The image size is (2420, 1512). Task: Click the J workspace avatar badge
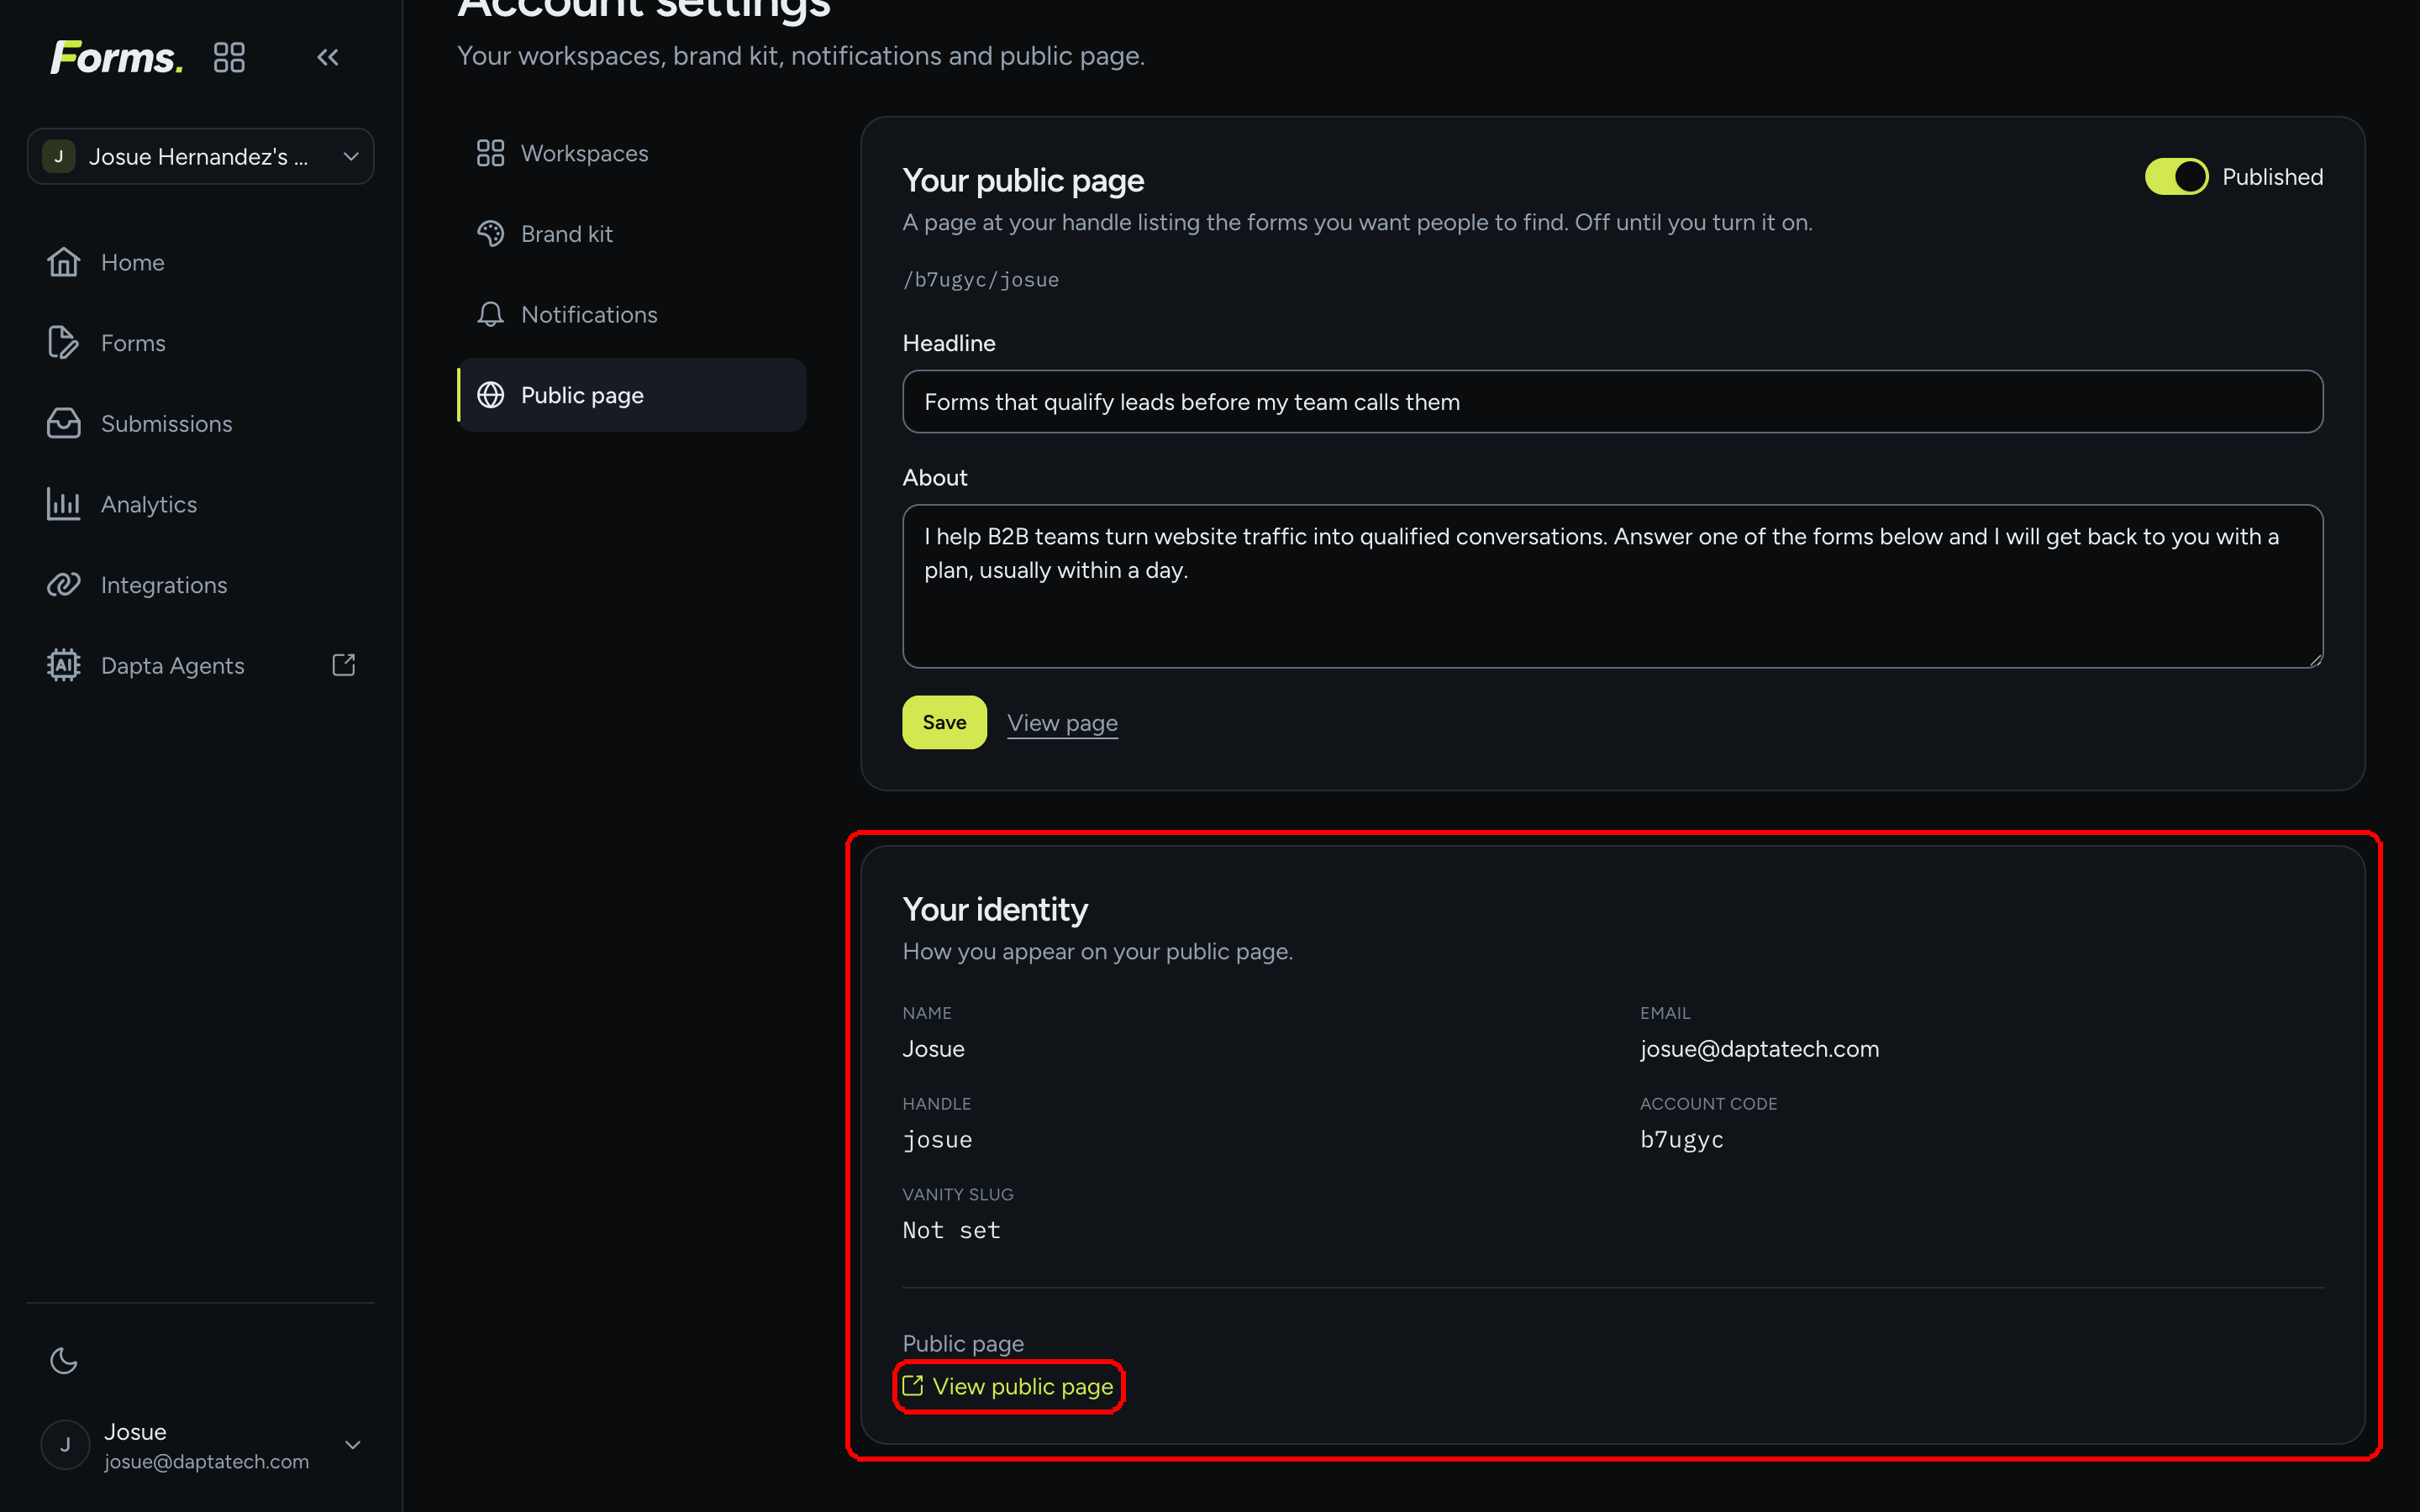coord(59,156)
